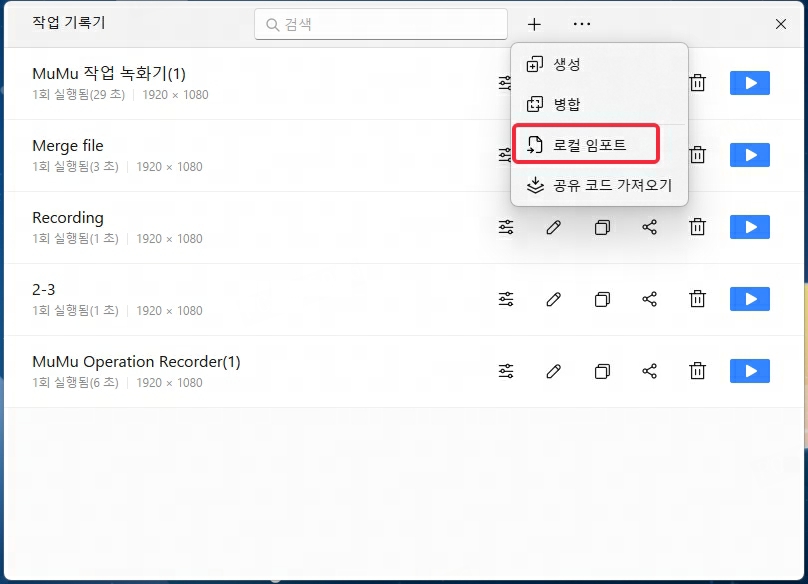
Task: Click the 1회 실행됨(3 초) run info text
Action: 75,167
